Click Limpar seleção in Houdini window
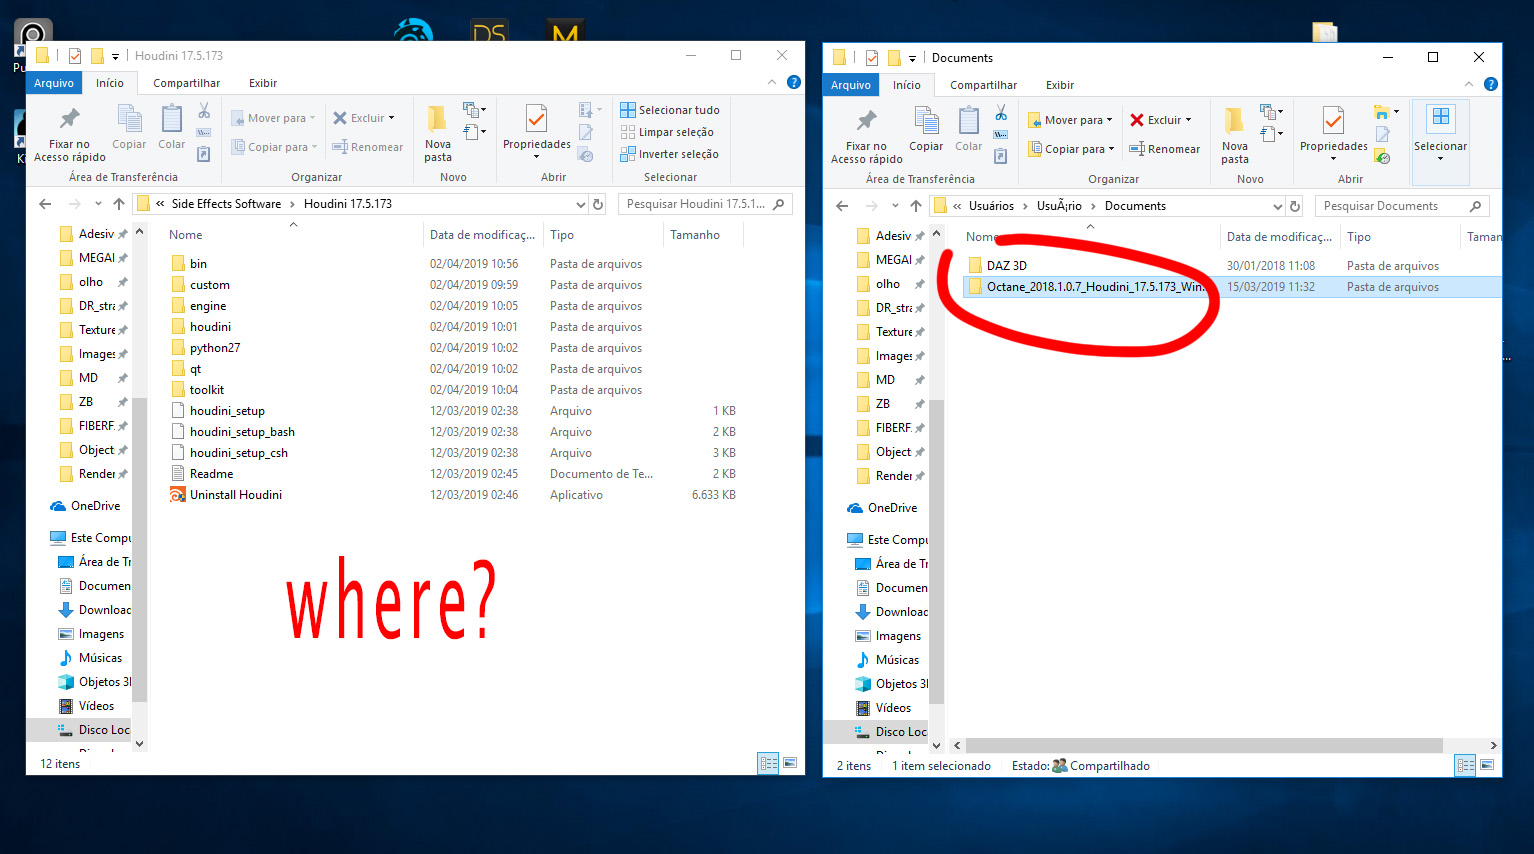 coord(667,132)
